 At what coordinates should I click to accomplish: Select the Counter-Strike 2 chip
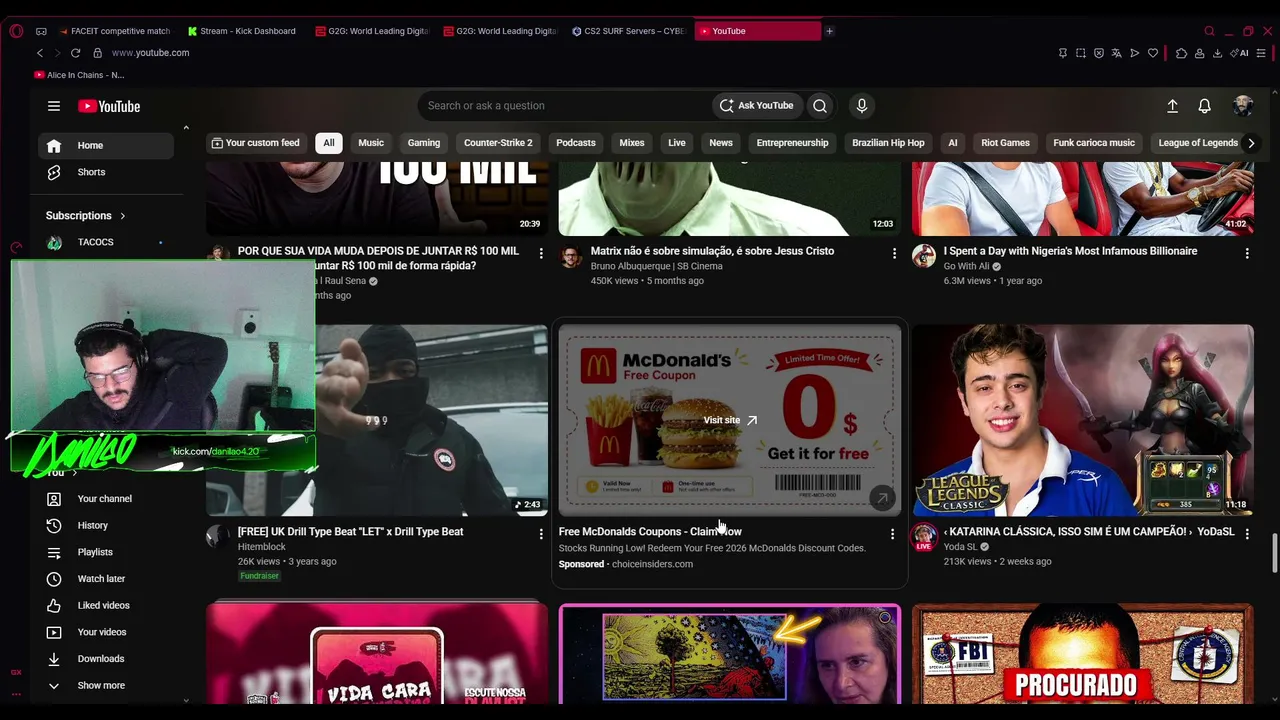(498, 143)
